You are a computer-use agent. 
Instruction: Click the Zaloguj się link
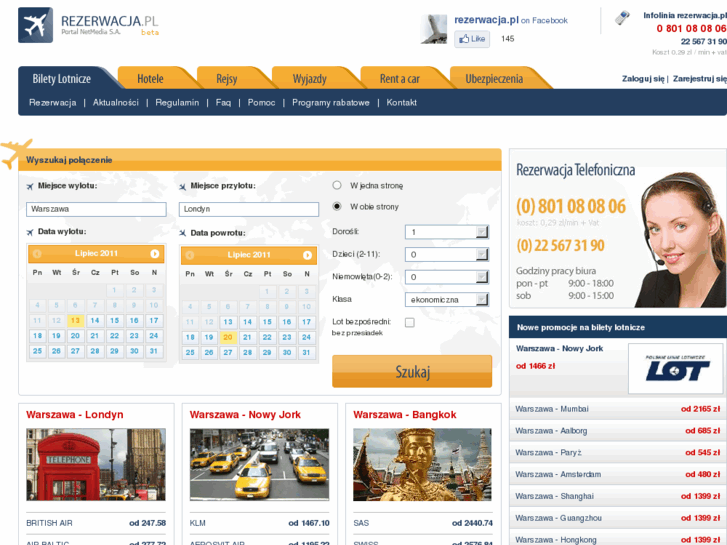[643, 79]
